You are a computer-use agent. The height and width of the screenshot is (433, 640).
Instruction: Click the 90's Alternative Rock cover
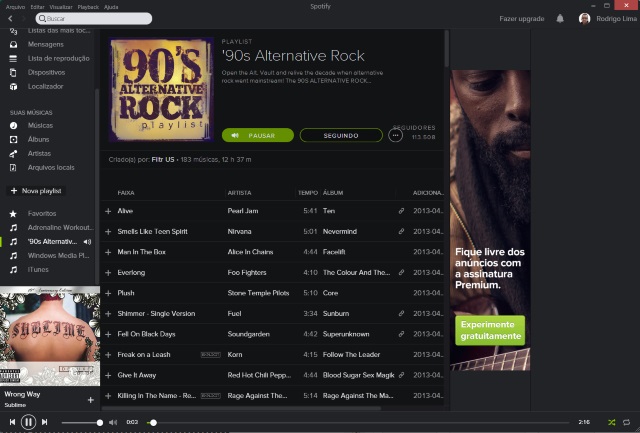click(x=162, y=90)
